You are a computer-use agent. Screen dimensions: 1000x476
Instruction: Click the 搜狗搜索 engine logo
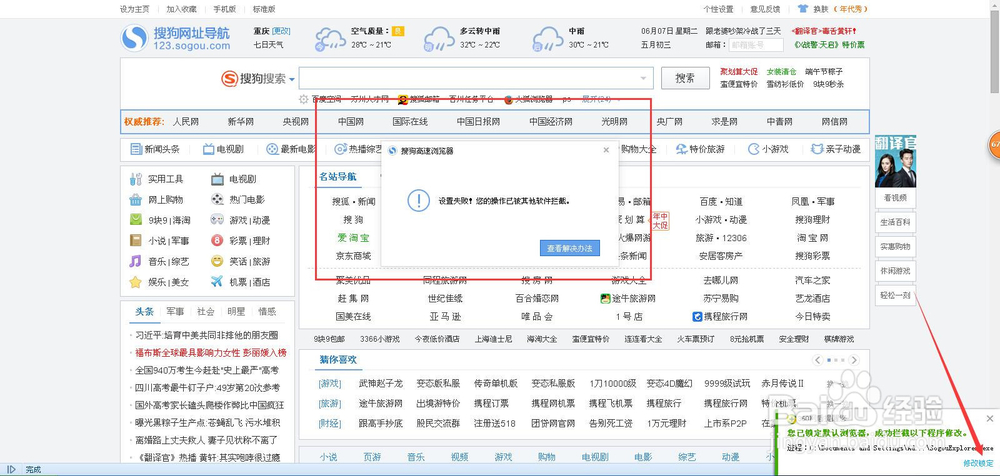253,79
